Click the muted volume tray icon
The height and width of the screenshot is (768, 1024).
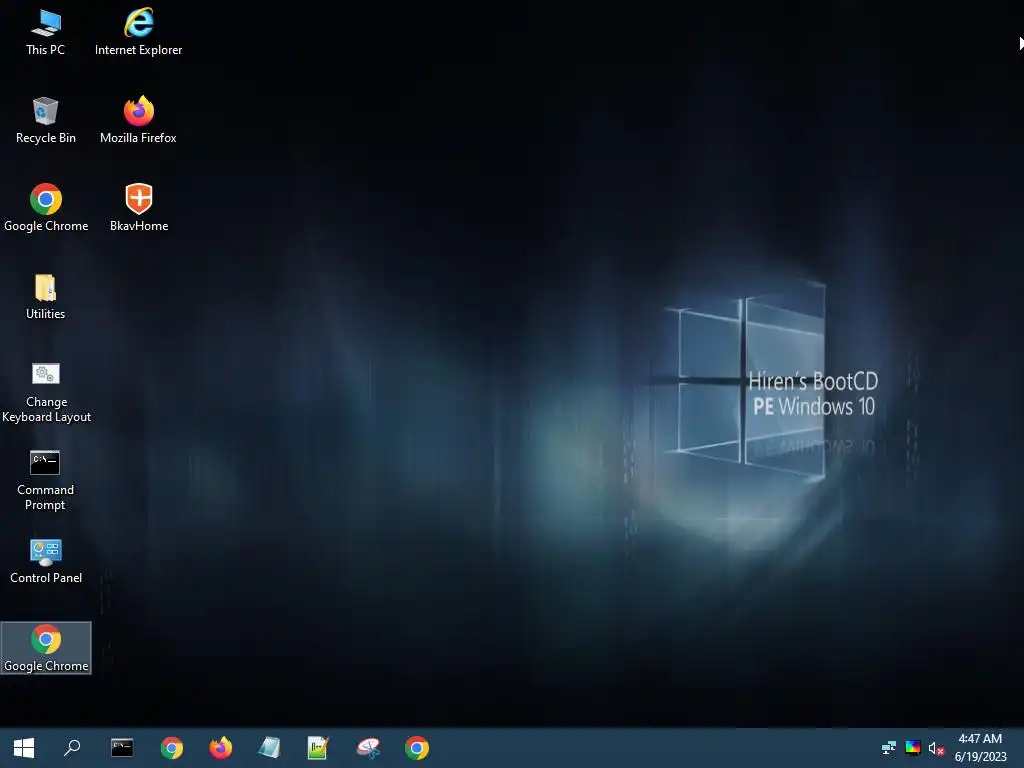[x=936, y=748]
